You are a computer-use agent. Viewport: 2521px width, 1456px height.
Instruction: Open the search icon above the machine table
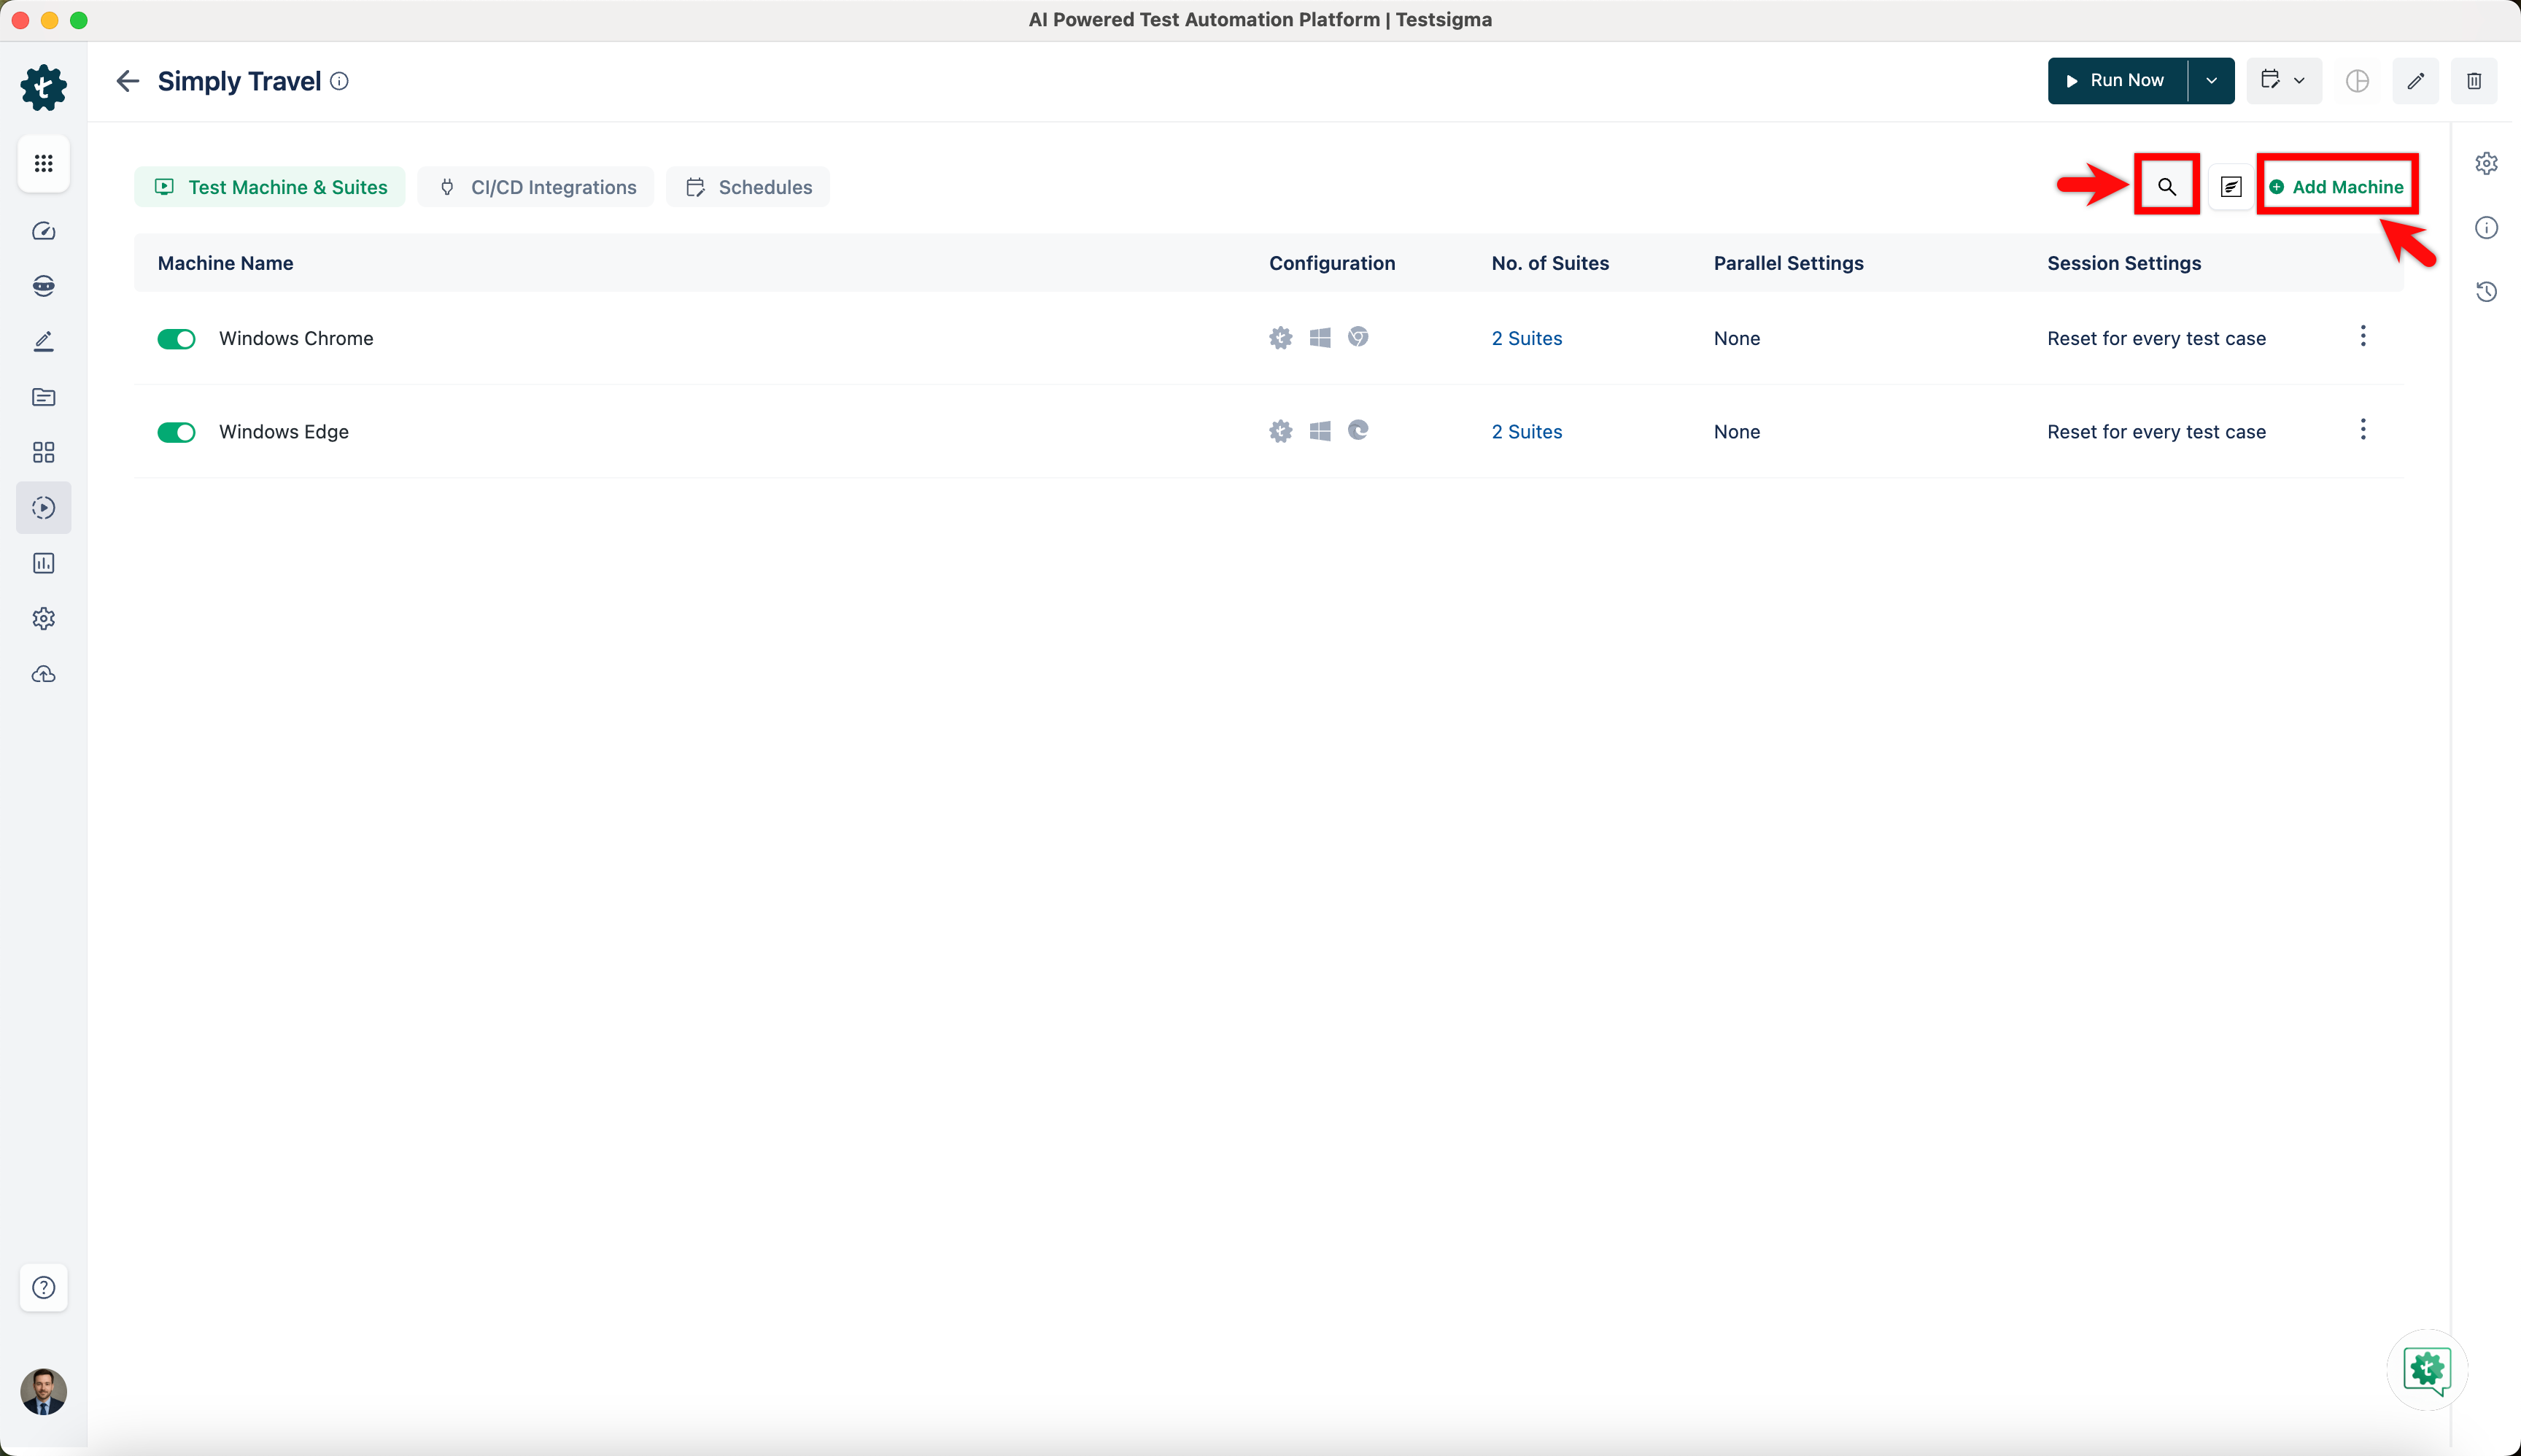pyautogui.click(x=2166, y=186)
